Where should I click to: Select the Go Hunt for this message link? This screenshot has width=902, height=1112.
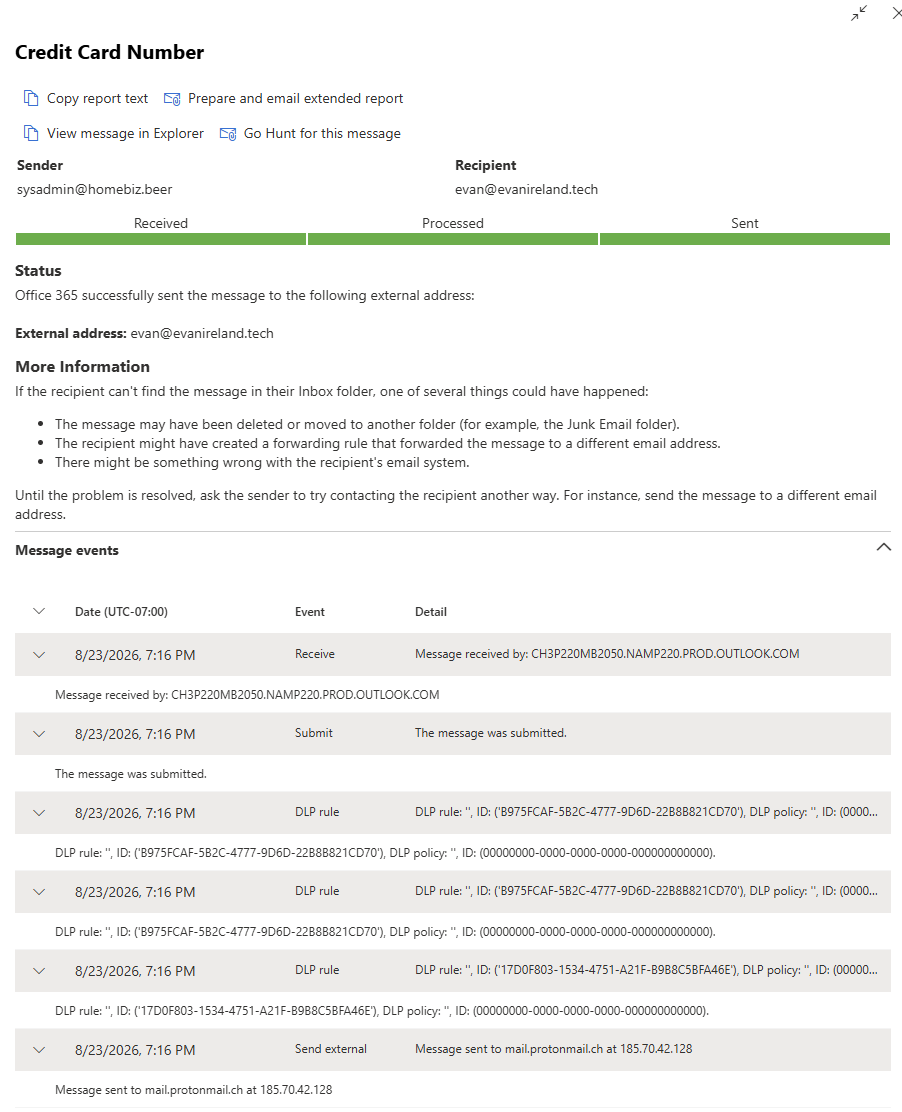tap(322, 133)
